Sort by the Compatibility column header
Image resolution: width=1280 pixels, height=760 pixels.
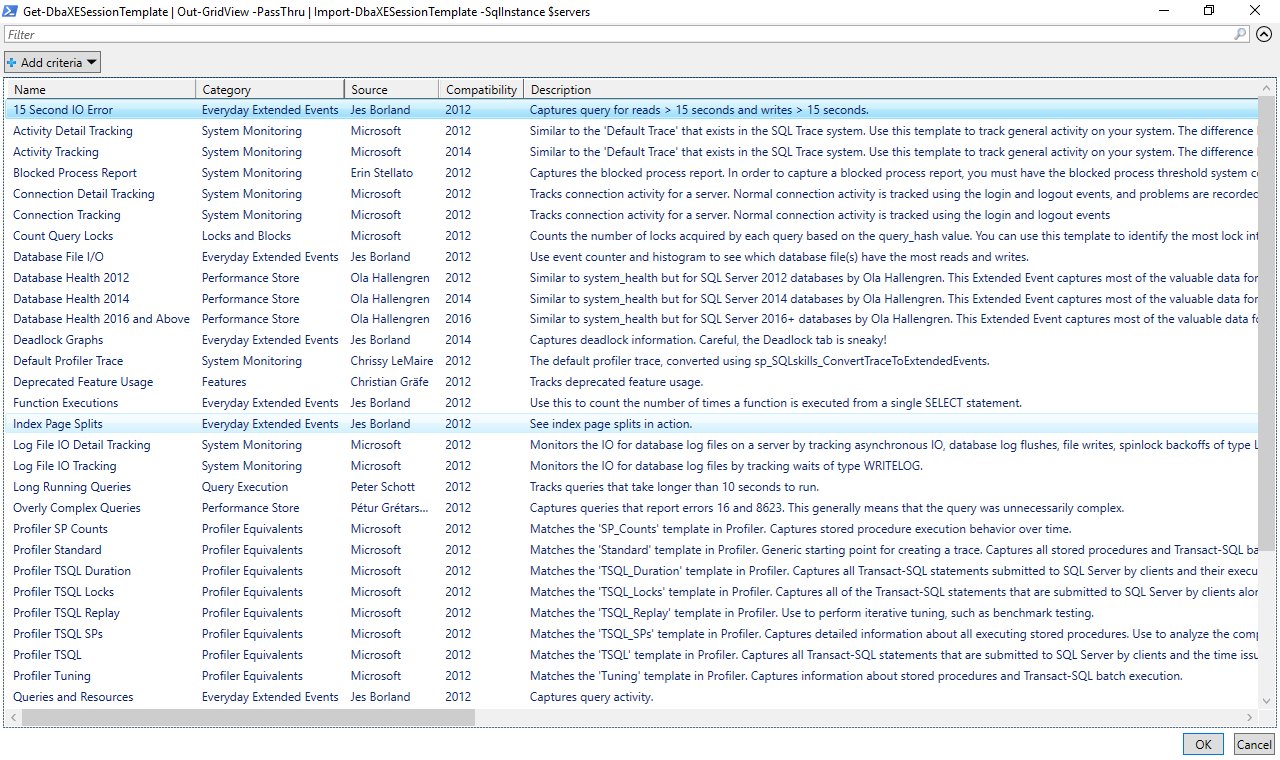481,89
